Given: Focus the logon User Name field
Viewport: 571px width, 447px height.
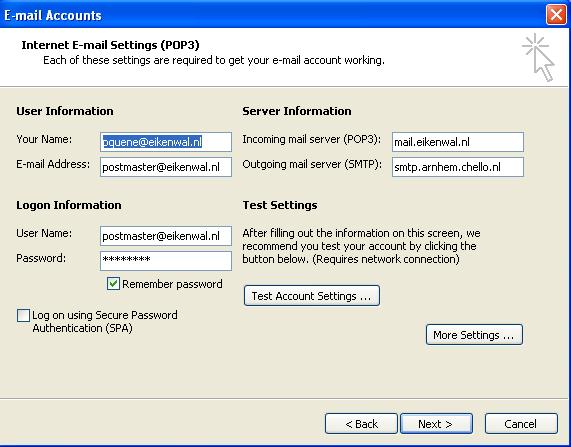Looking at the screenshot, I should click(166, 236).
